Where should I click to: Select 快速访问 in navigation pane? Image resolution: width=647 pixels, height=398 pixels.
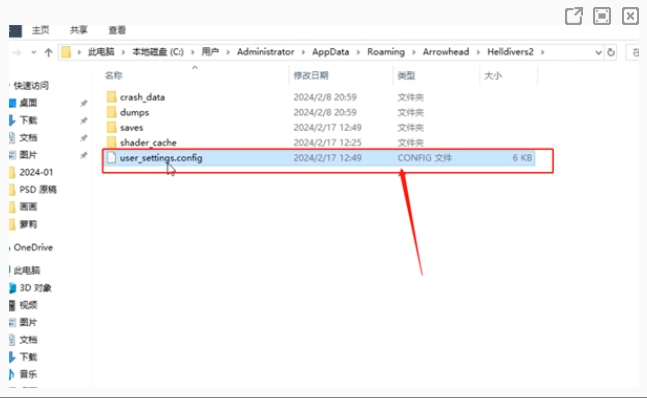point(31,85)
